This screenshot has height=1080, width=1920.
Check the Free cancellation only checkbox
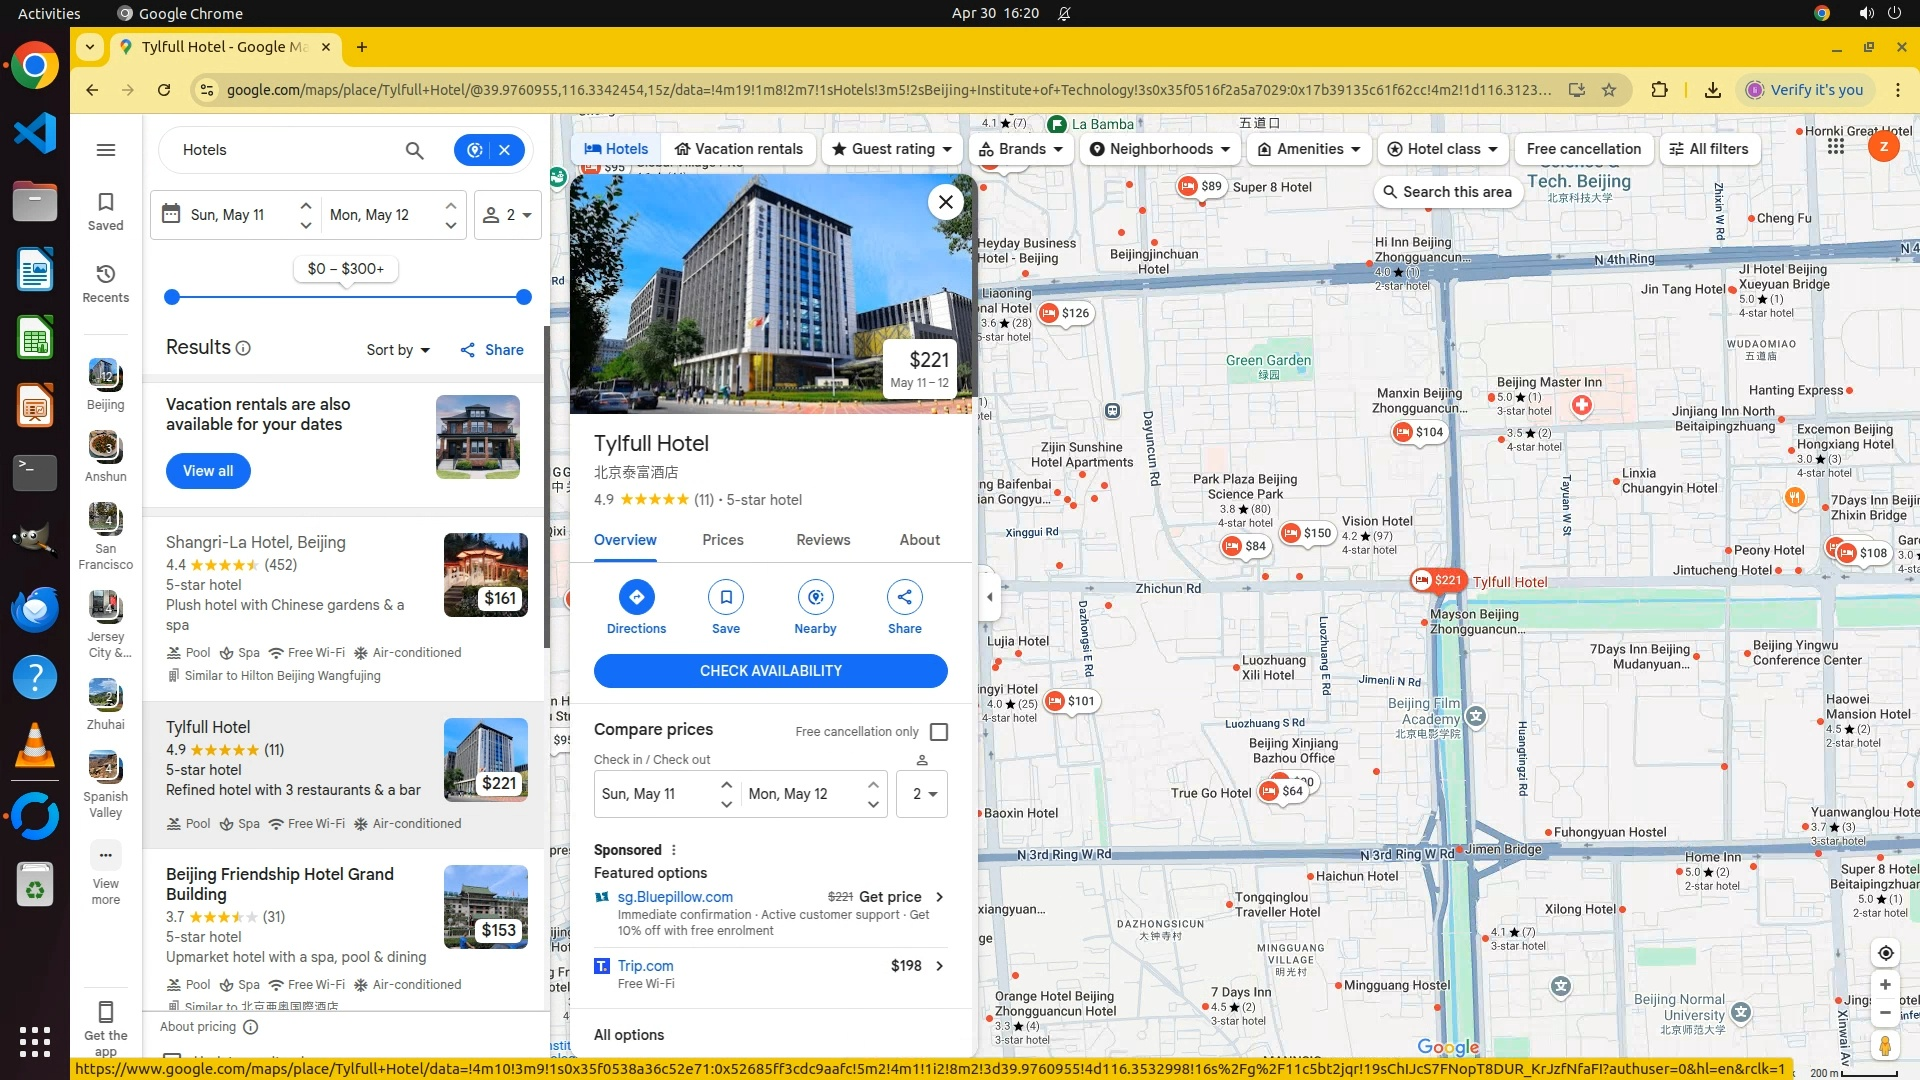938,732
